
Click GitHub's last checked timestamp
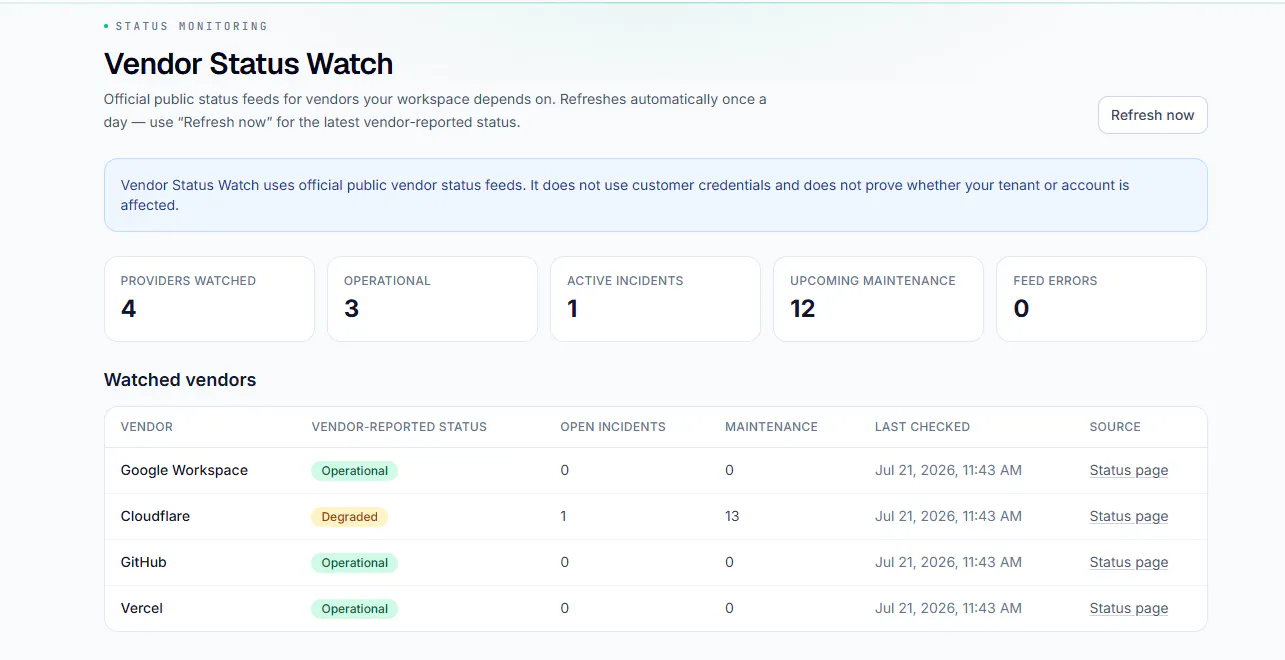[948, 562]
